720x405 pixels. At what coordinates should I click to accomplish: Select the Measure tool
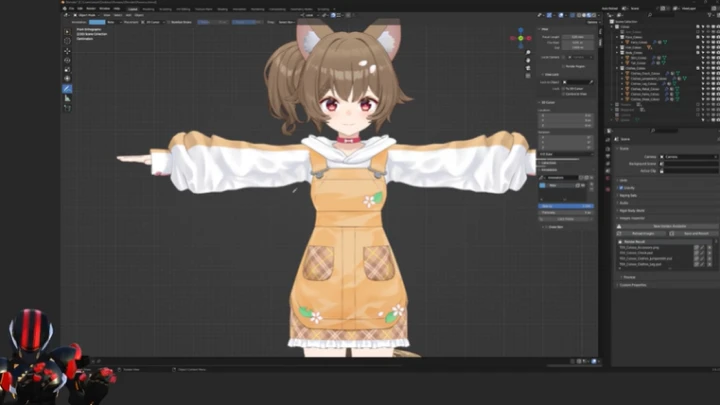tap(68, 98)
